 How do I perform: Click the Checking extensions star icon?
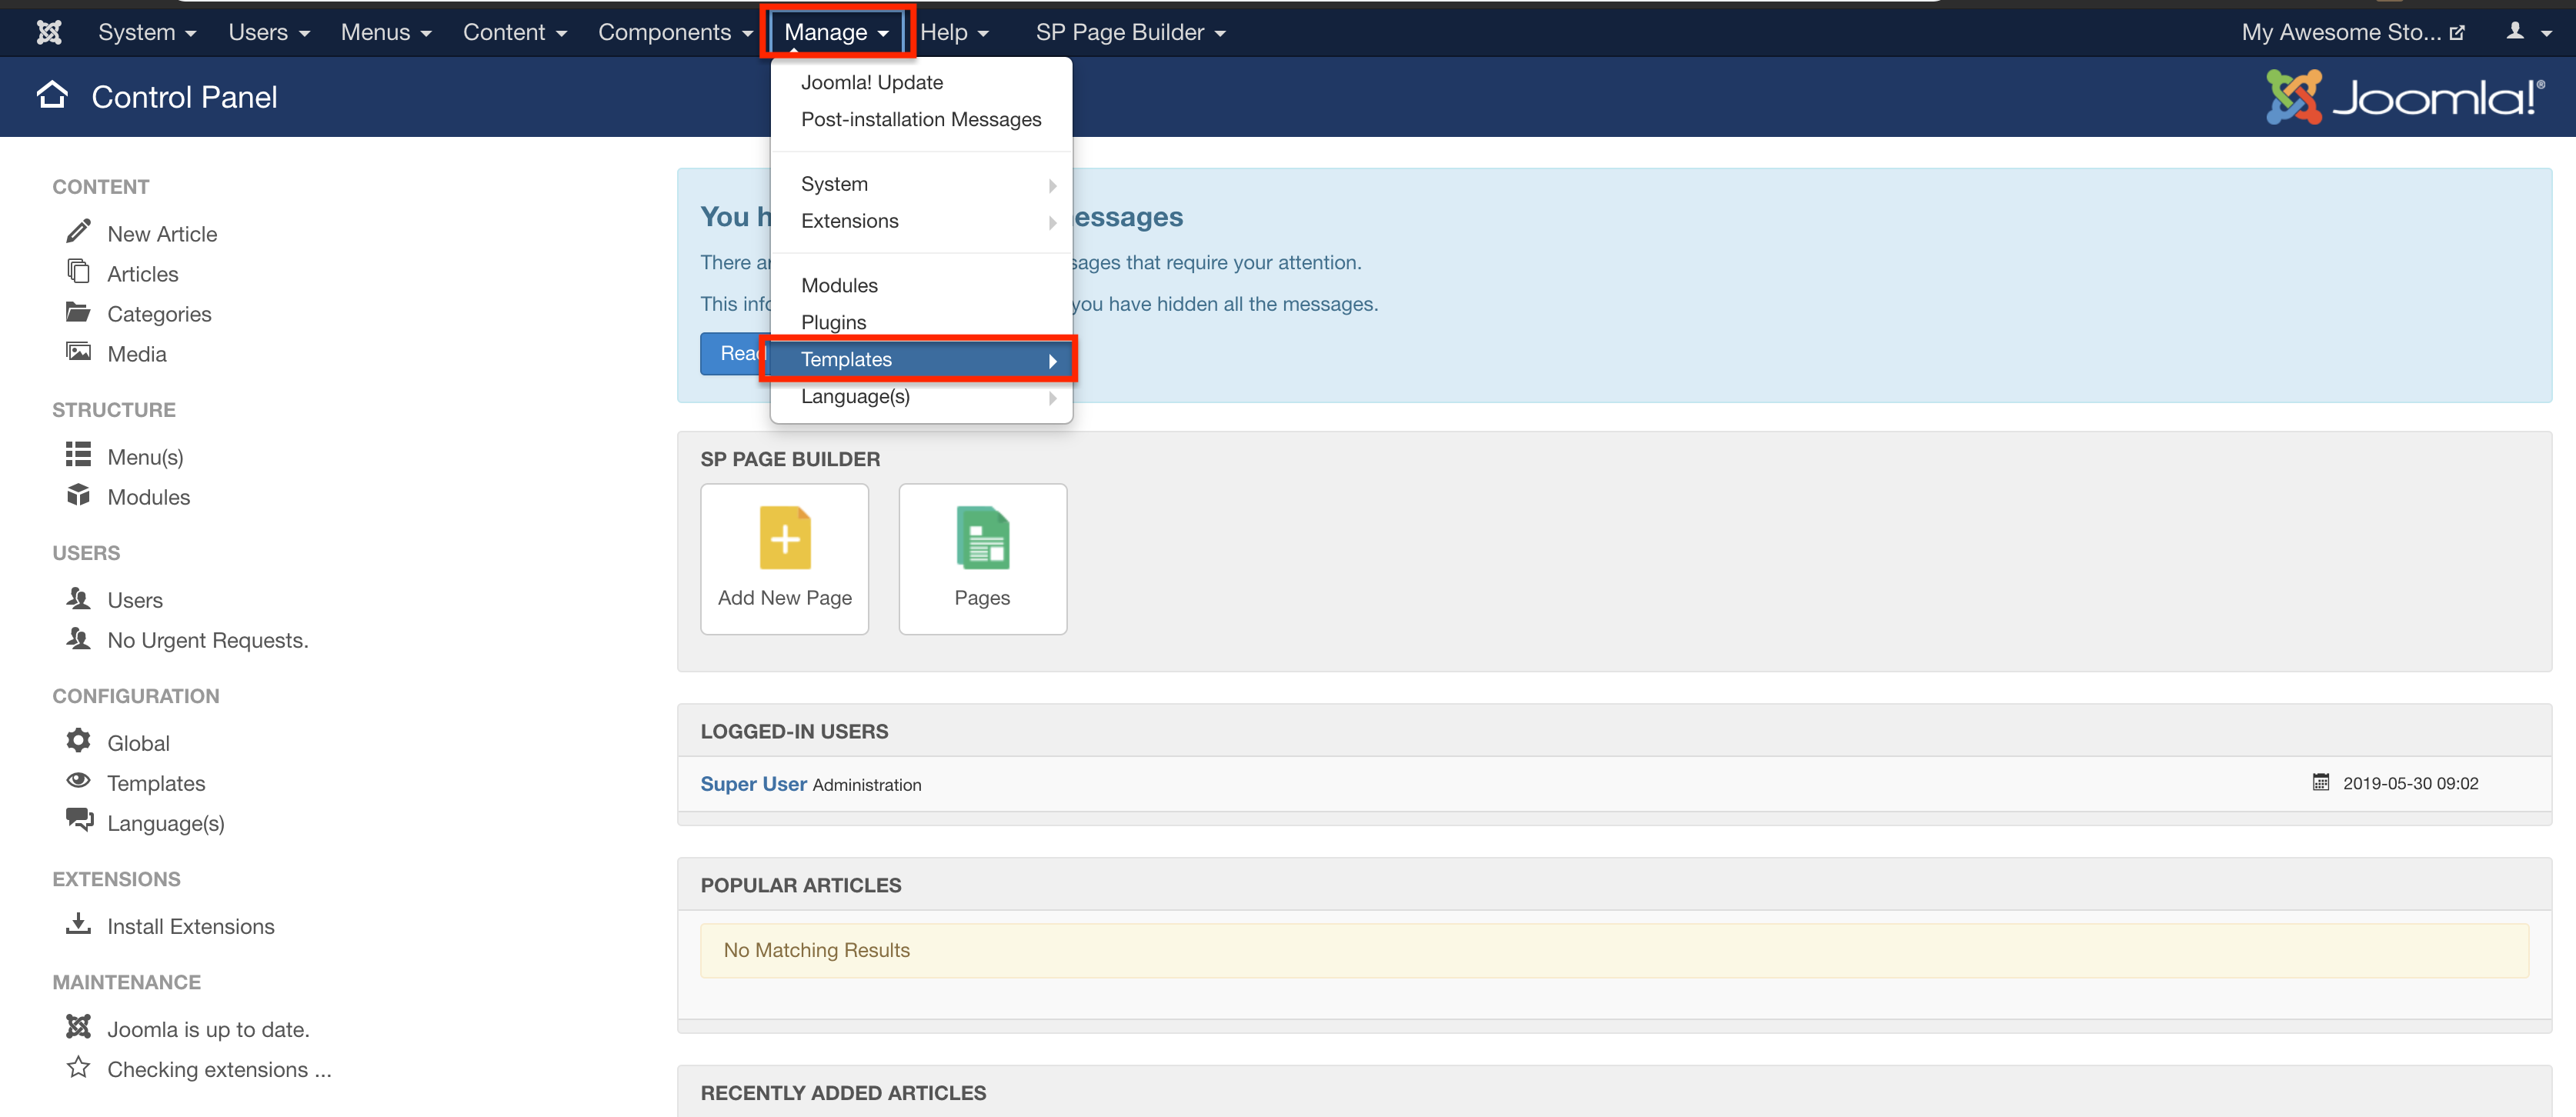(x=78, y=1067)
